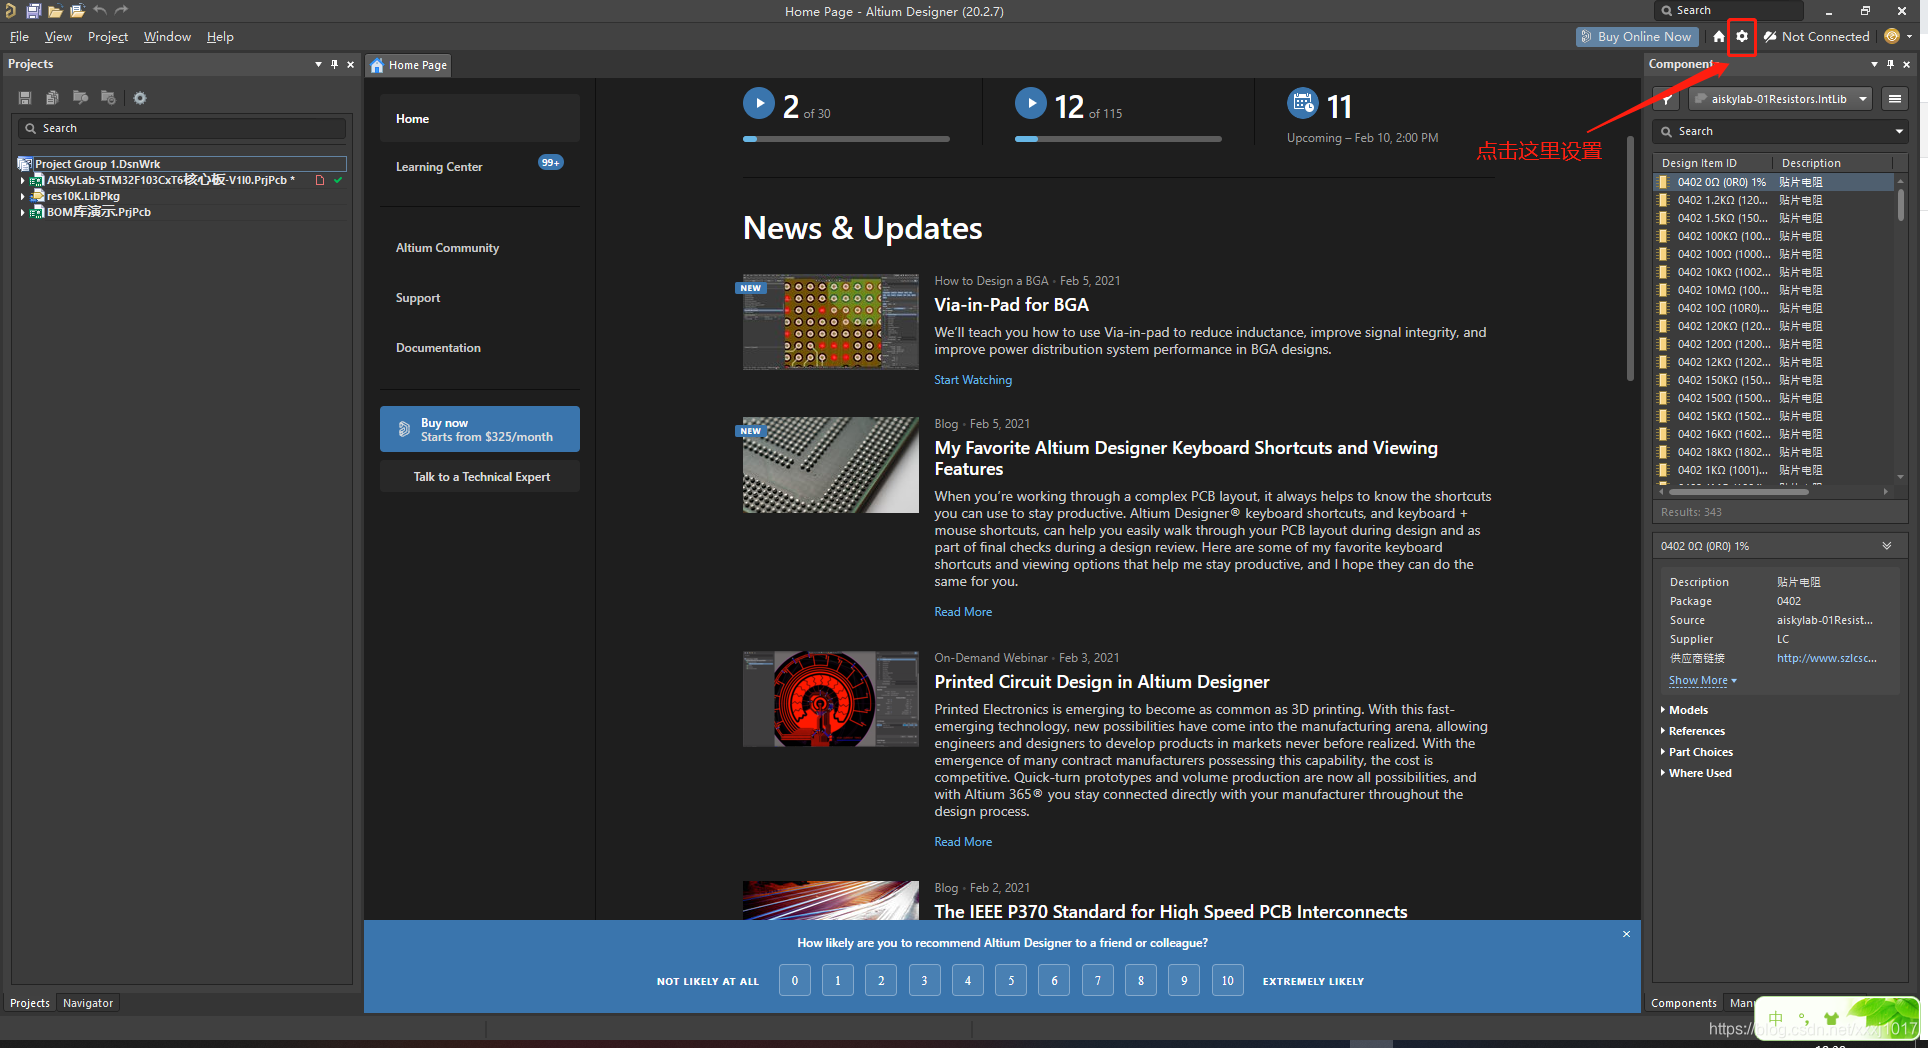Click the save icon in Projects panel
This screenshot has height=1048, width=1928.
25,98
